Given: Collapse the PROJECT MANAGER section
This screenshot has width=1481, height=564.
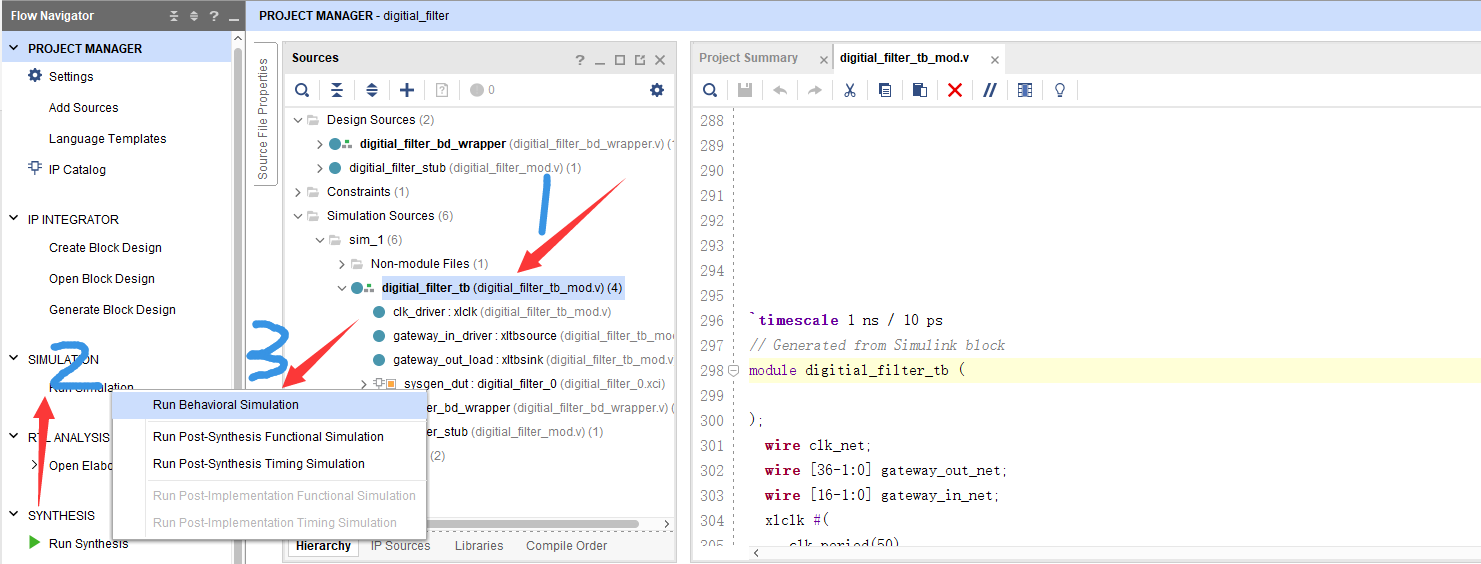Looking at the screenshot, I should click(x=14, y=48).
